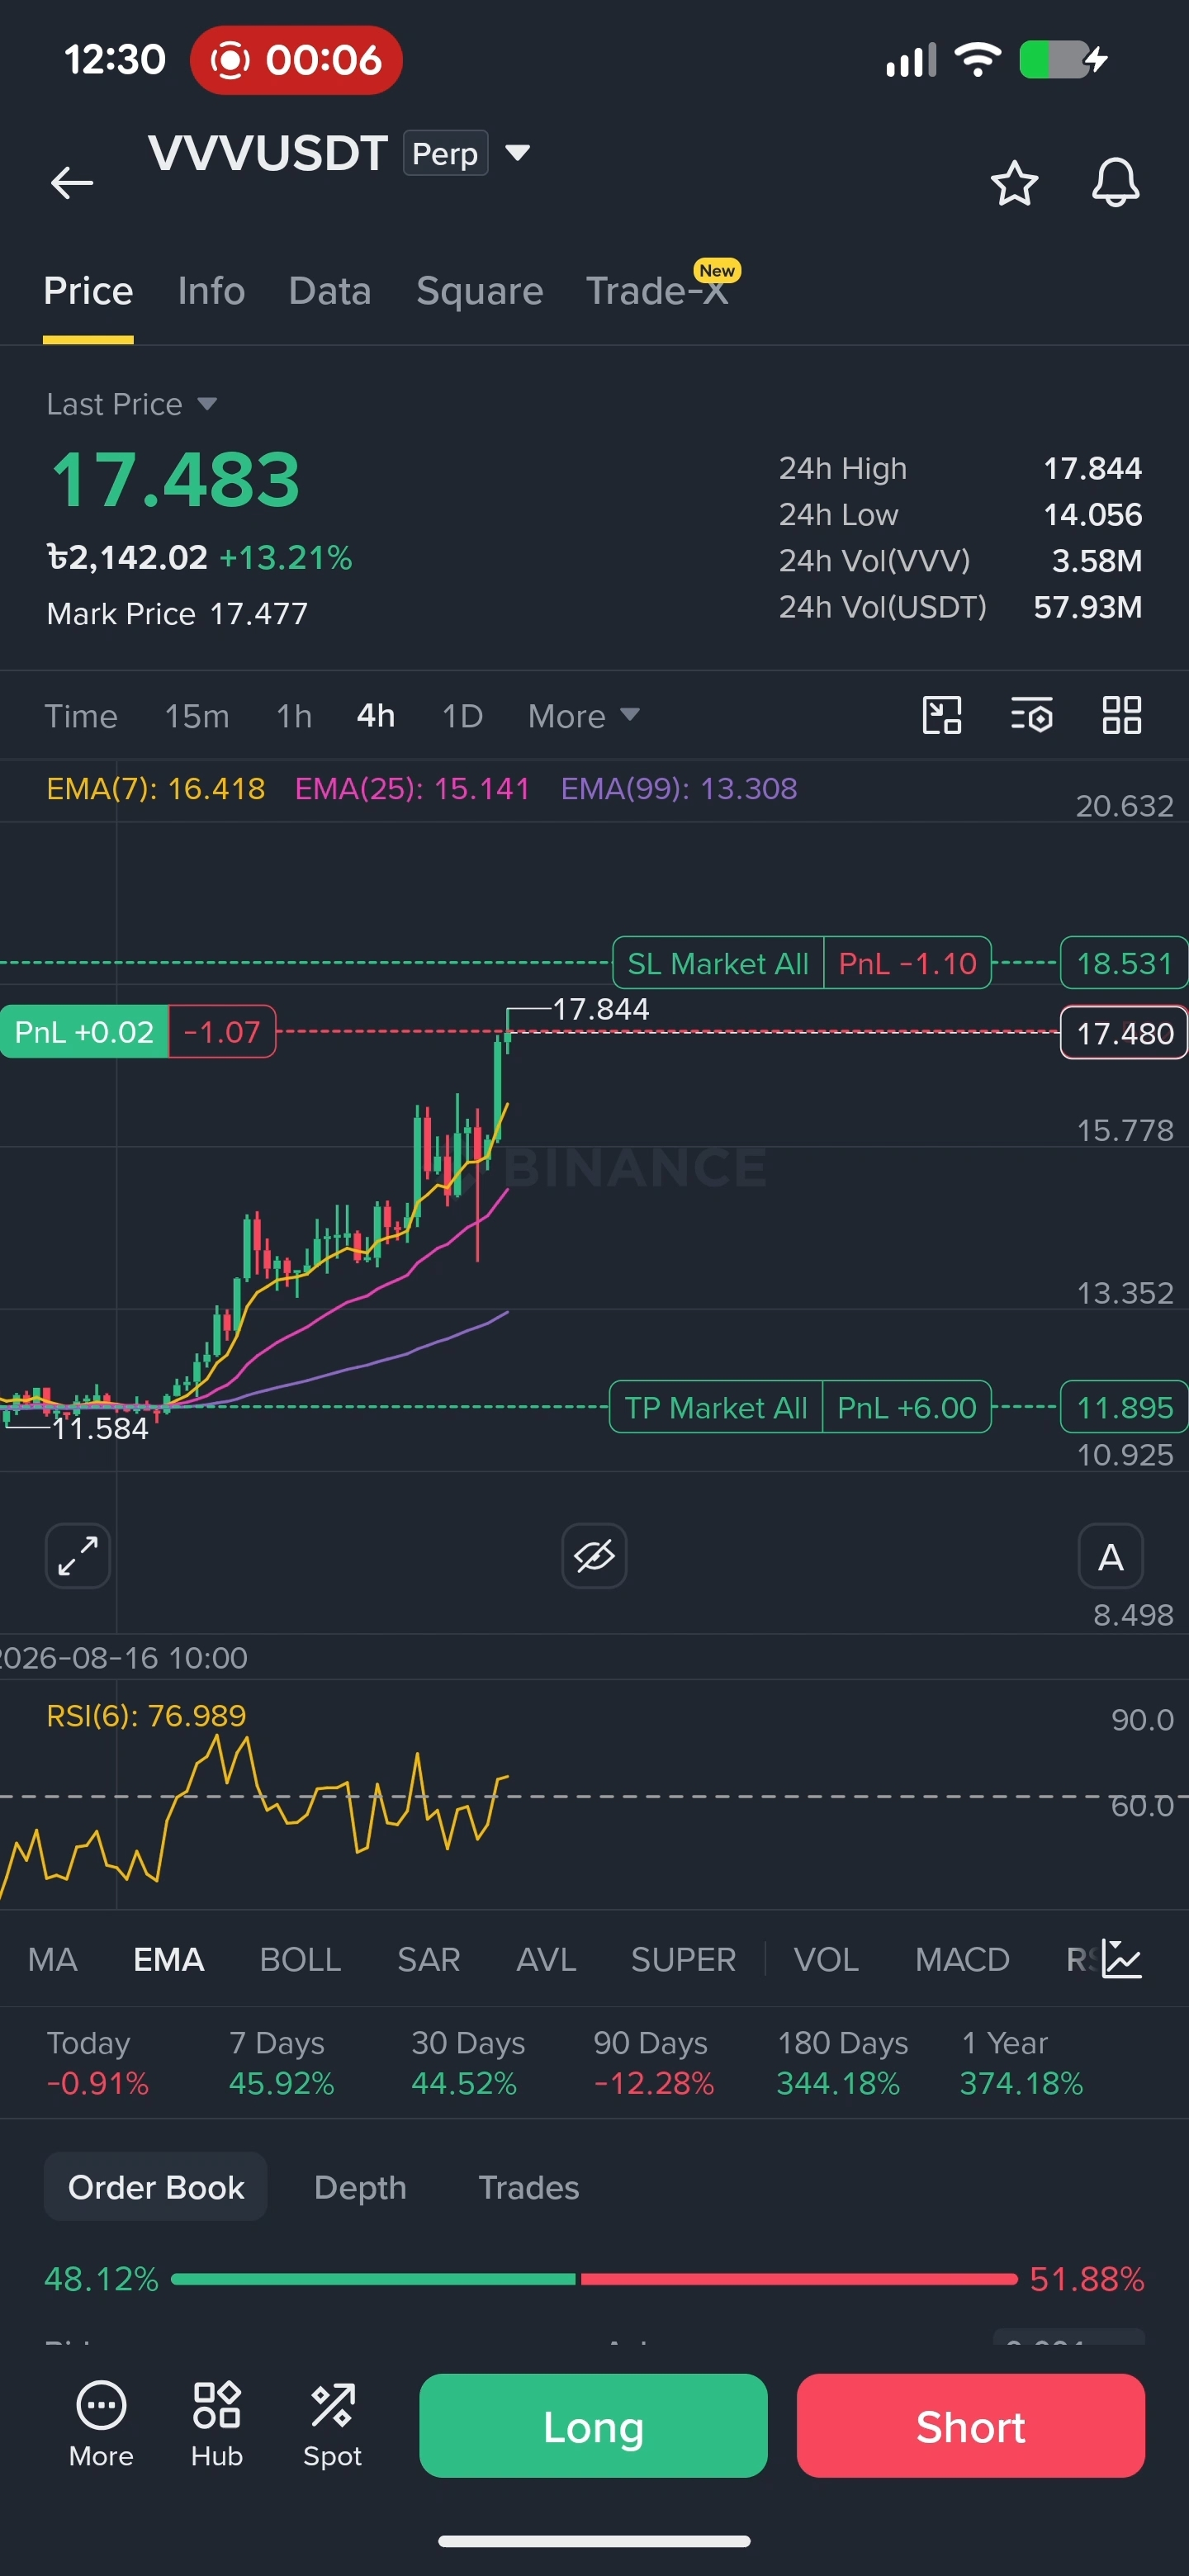
Task: Toggle the EMA indicator
Action: (169, 1959)
